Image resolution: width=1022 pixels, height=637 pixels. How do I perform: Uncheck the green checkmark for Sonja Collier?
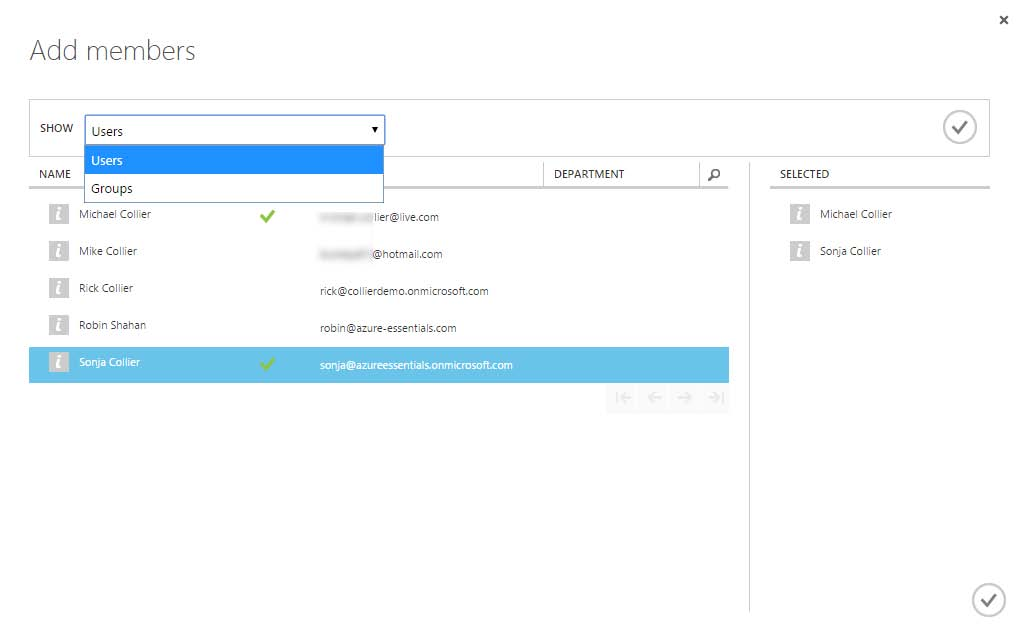point(267,364)
